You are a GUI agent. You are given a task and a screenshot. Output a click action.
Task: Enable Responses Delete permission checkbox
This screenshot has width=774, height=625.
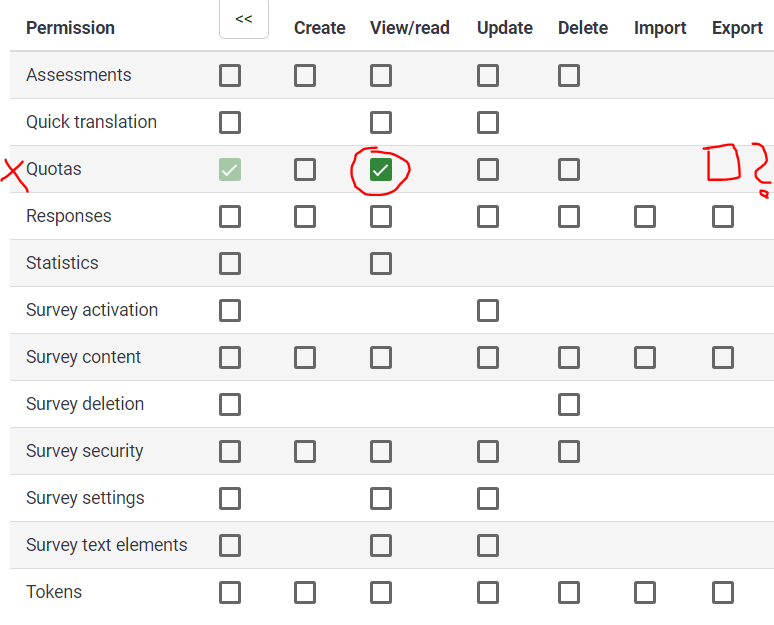pos(569,216)
